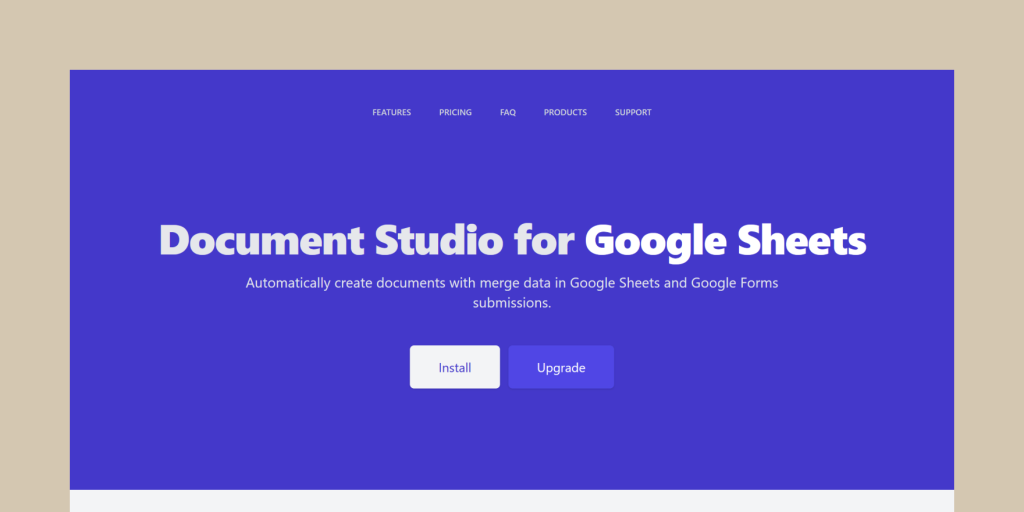Click the Install button

pos(455,367)
